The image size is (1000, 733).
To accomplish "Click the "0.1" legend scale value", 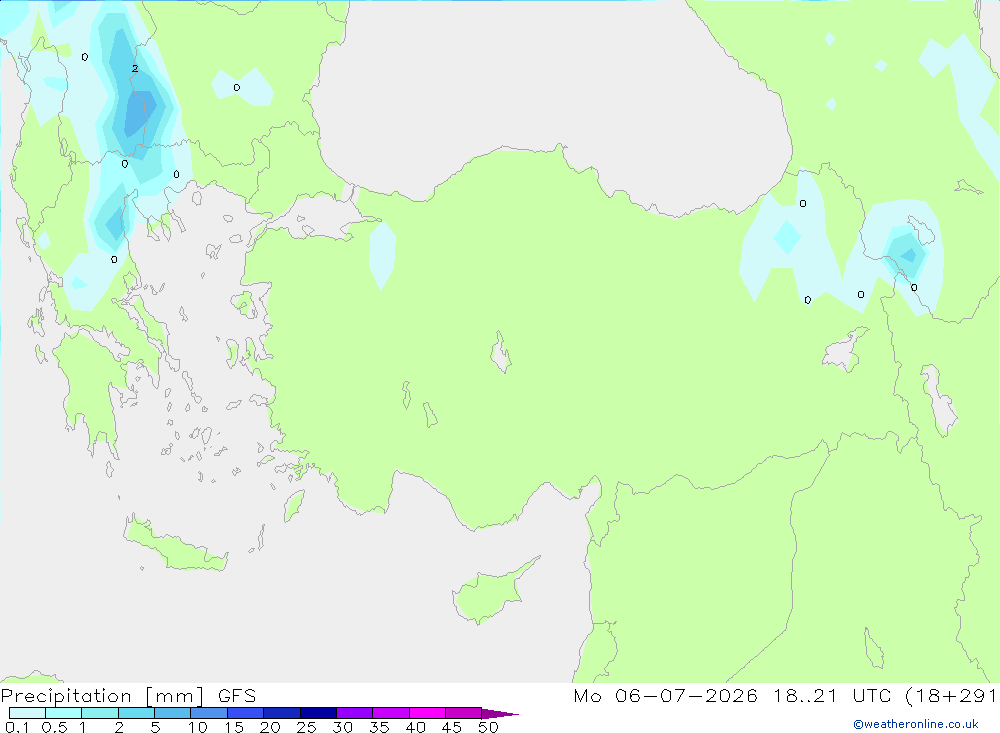I will coord(17,727).
